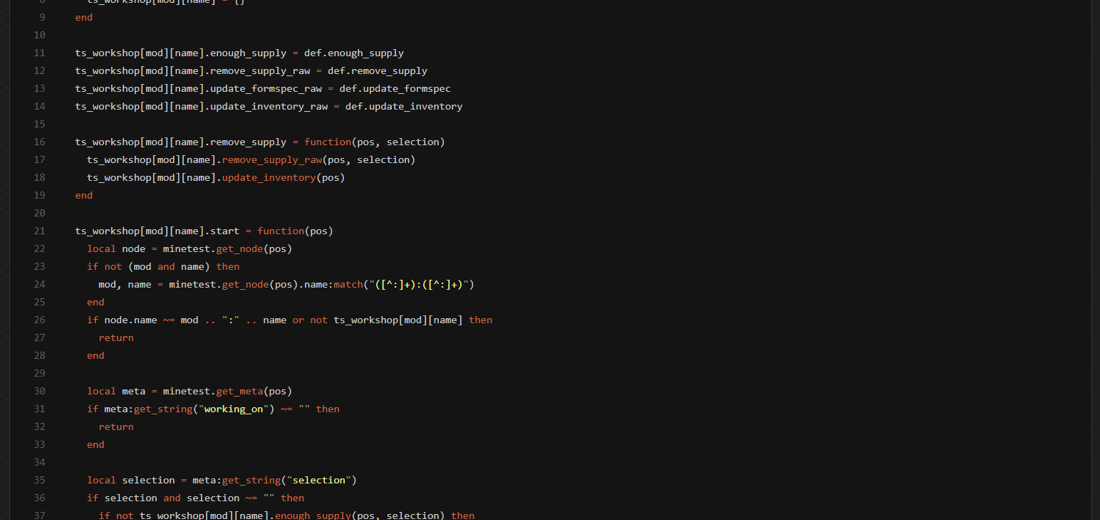This screenshot has width=1100, height=520.
Task: Click line number 11 in the gutter
Action: [39, 53]
